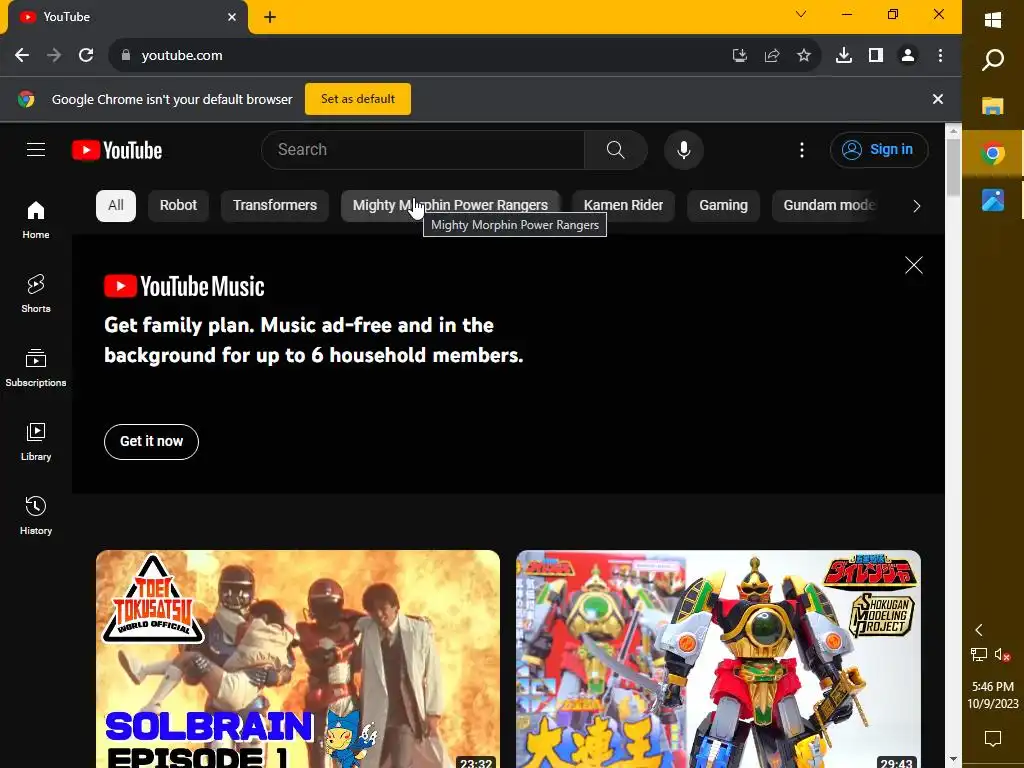Click the muted volume tray icon
Viewport: 1024px width, 768px height.
point(1002,654)
